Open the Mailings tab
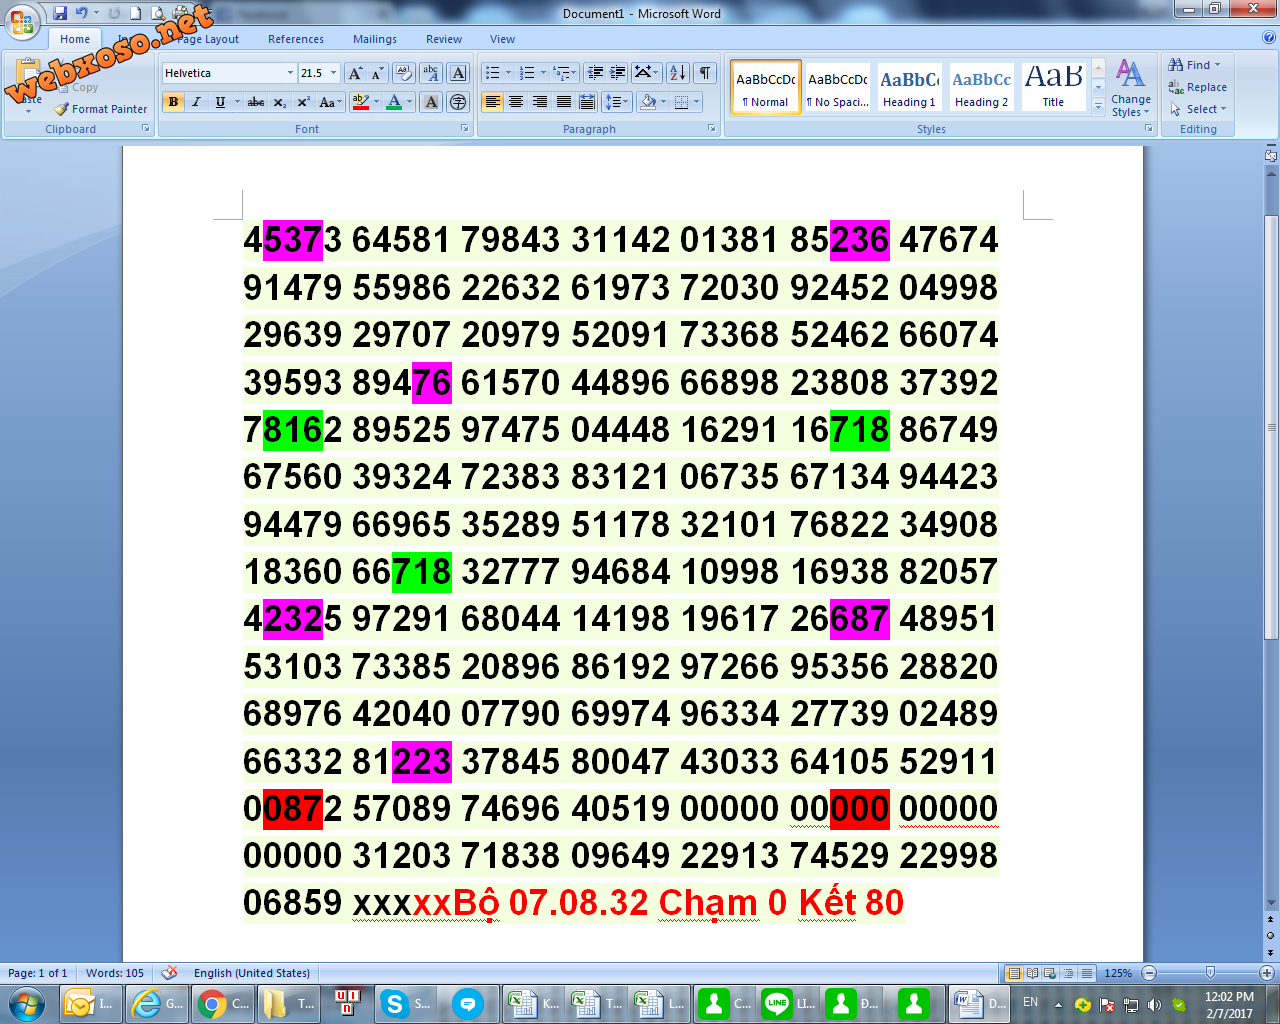This screenshot has width=1280, height=1024. (375, 39)
